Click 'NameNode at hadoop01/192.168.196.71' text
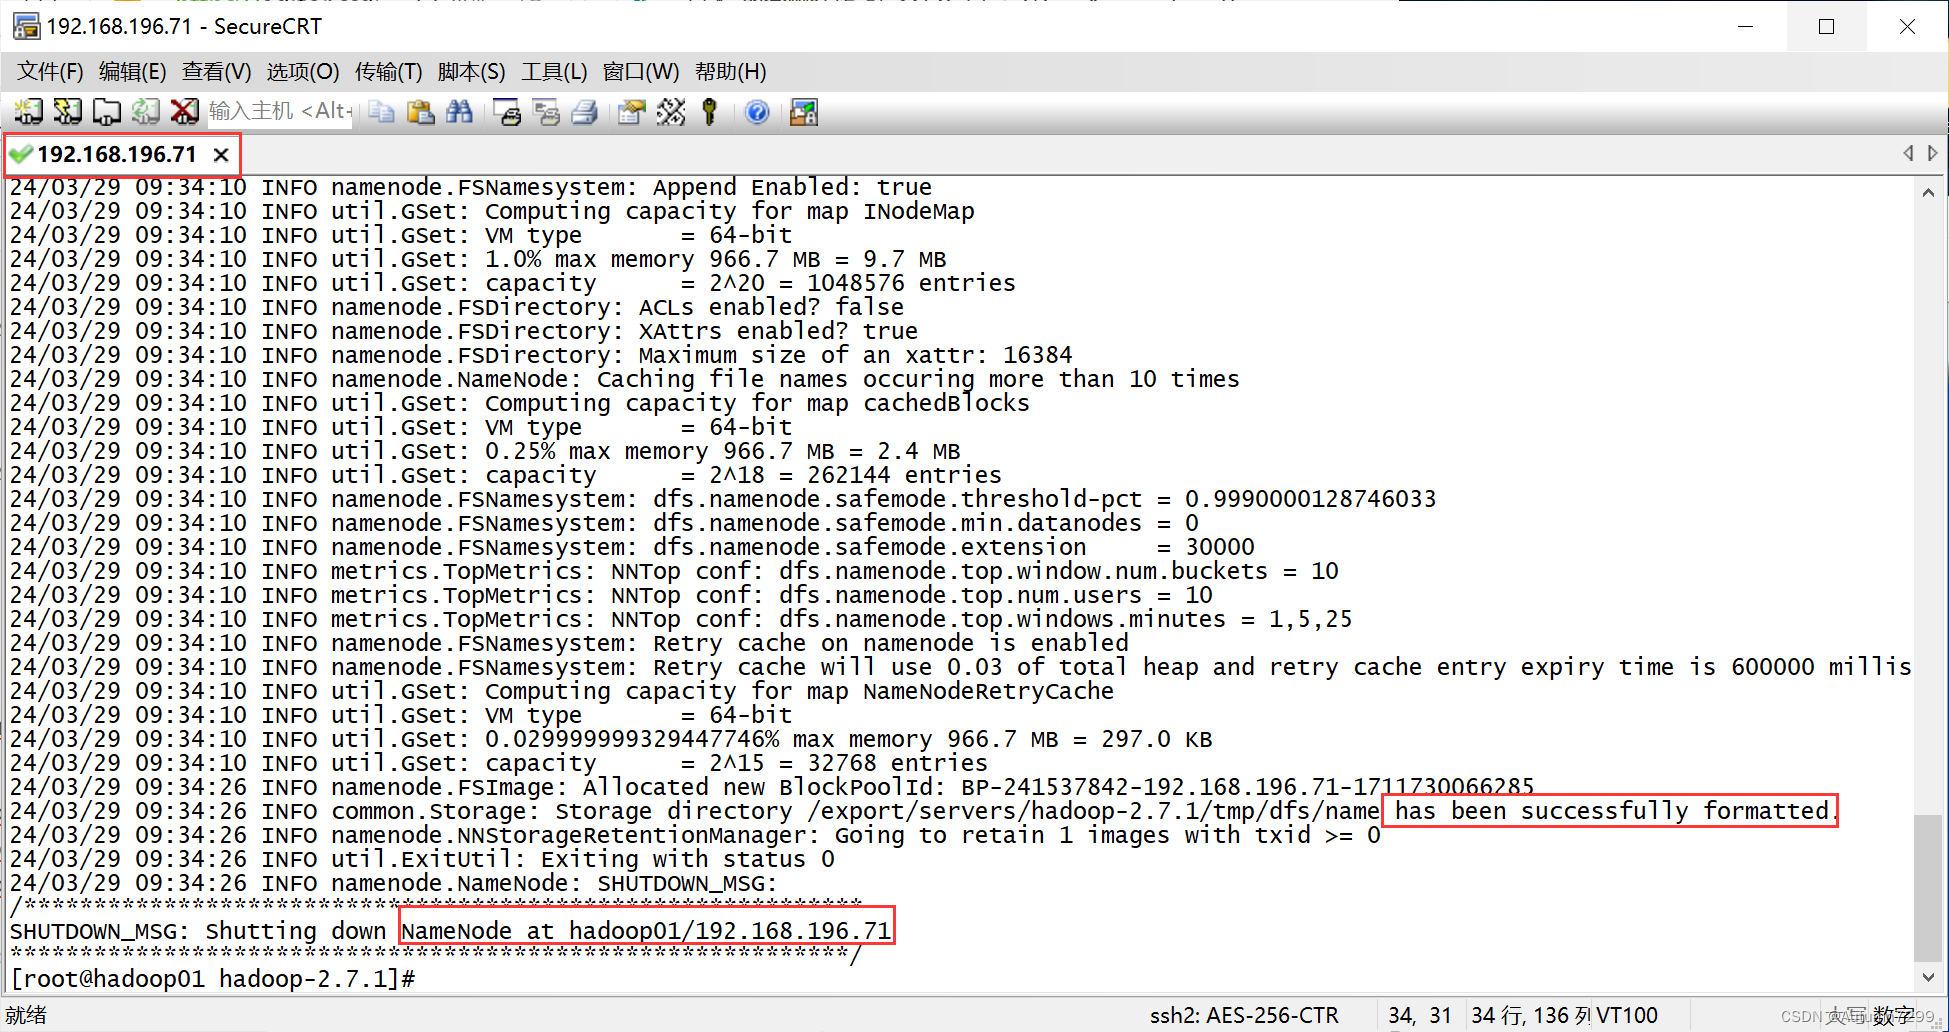 pos(646,931)
